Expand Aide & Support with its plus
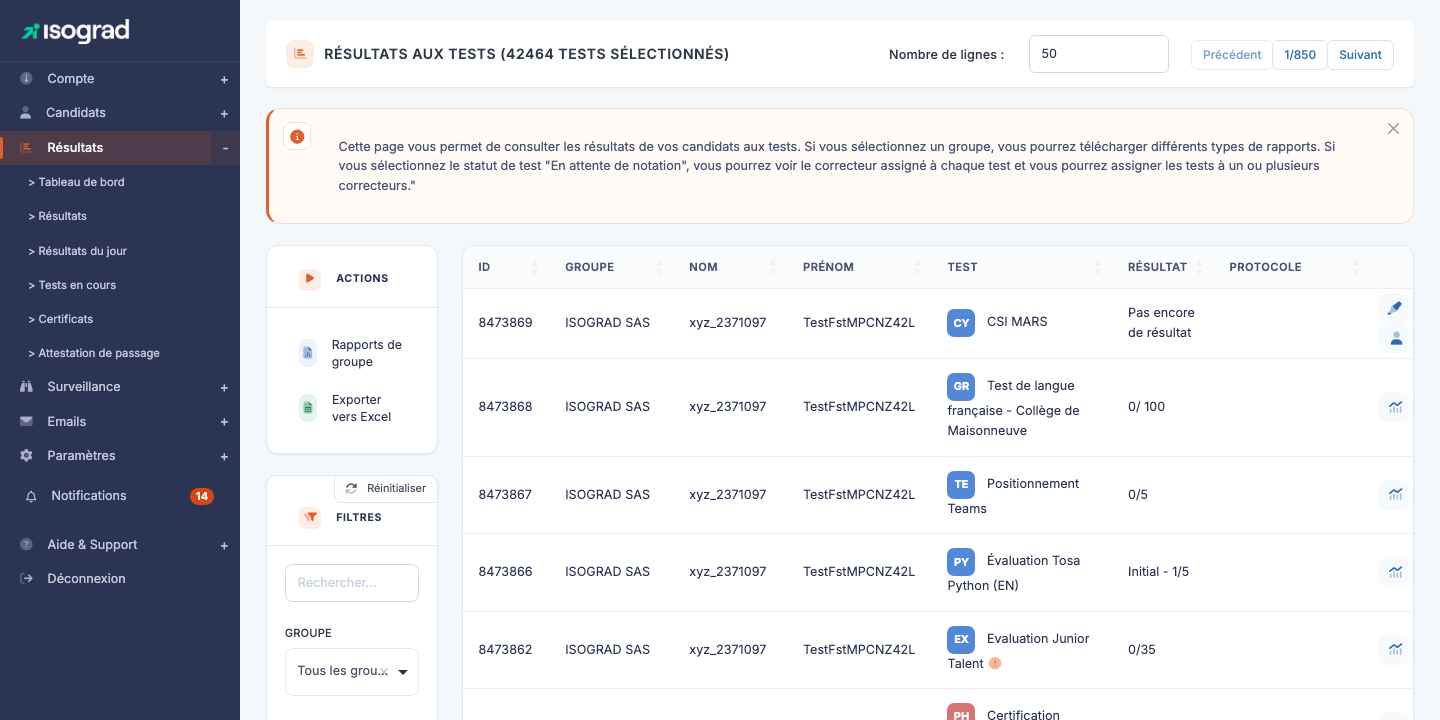 [x=224, y=546]
